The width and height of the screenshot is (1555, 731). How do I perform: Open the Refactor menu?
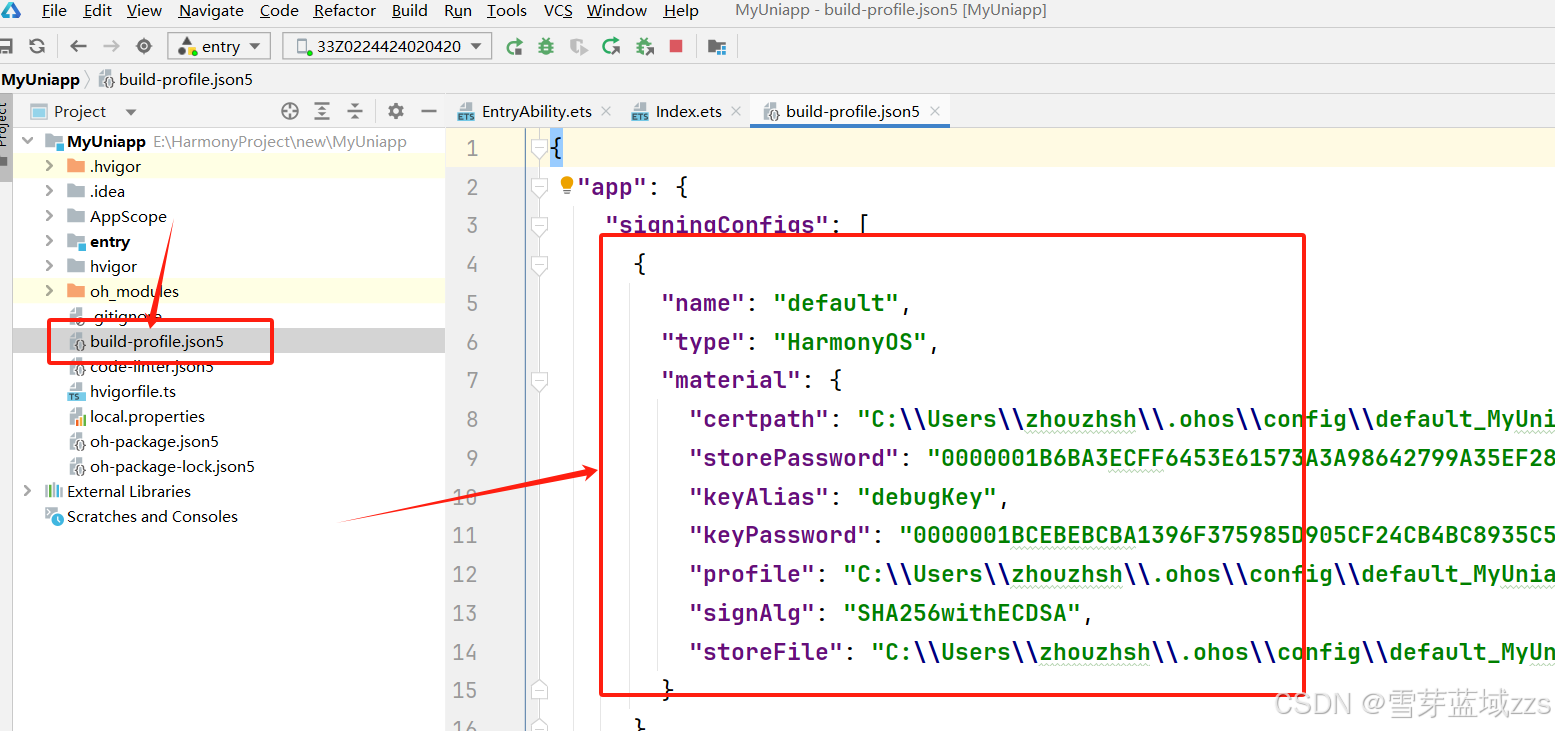pyautogui.click(x=345, y=11)
